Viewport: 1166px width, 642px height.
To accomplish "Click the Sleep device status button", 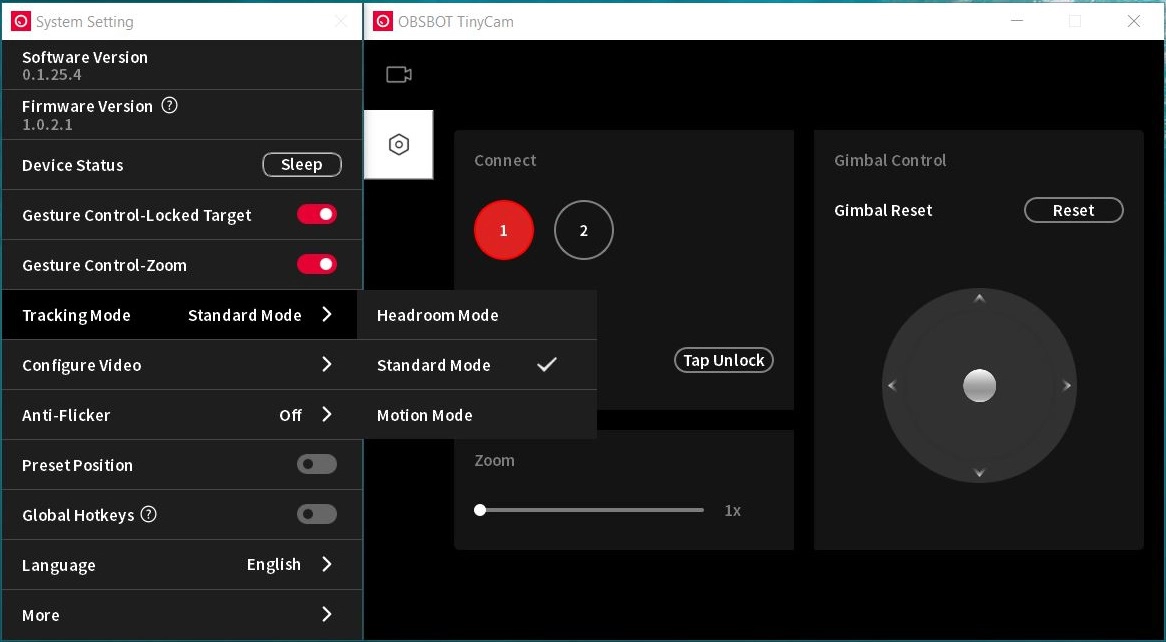I will [x=302, y=164].
